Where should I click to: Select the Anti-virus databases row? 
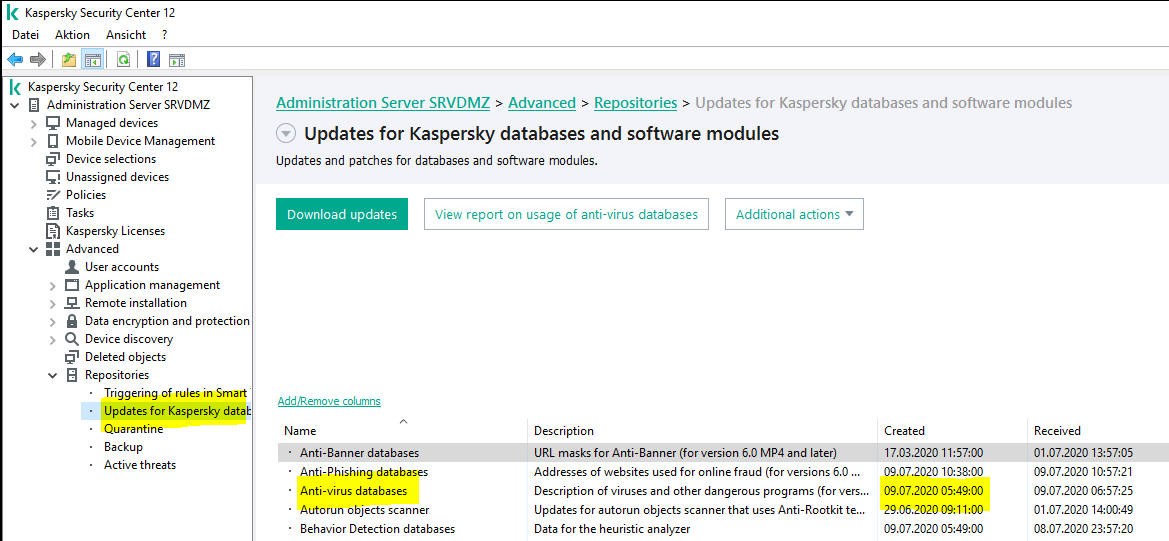click(724, 491)
